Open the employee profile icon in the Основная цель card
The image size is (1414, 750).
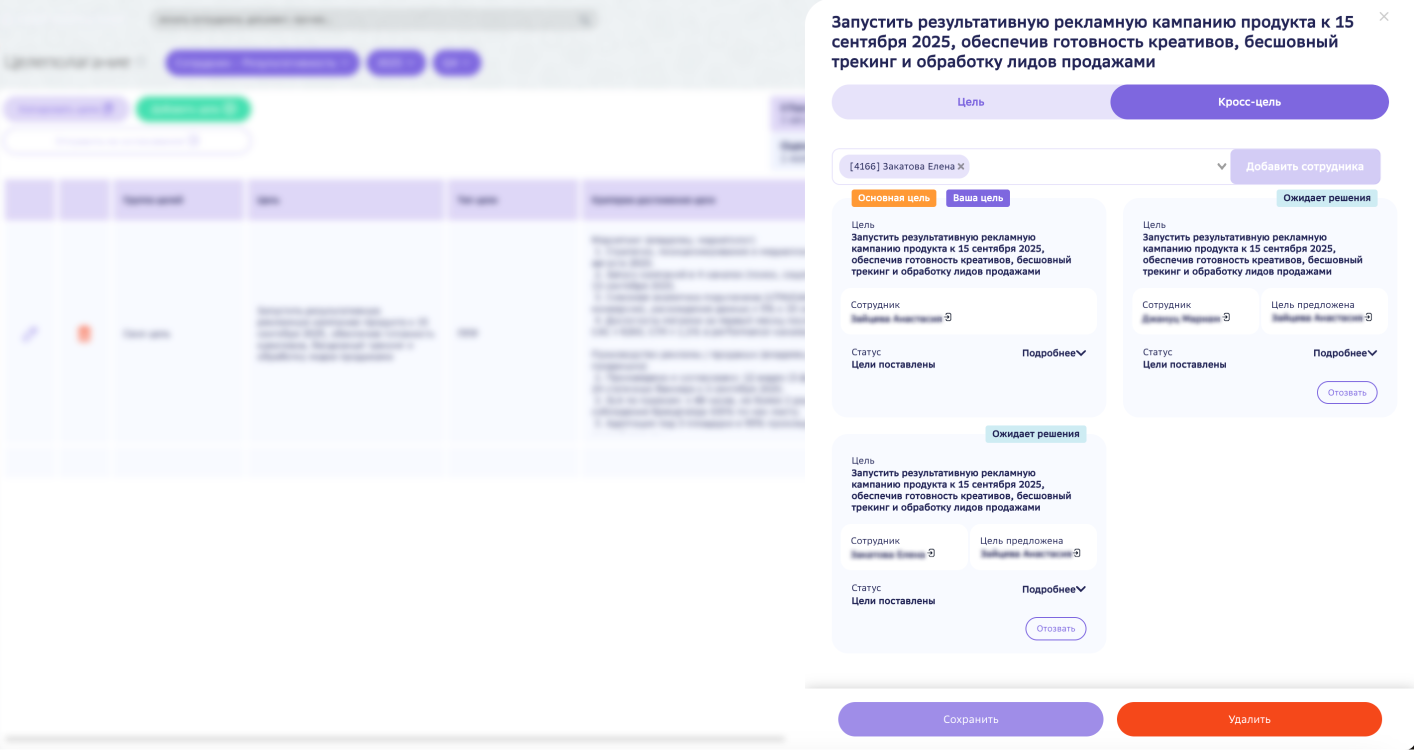coord(948,318)
